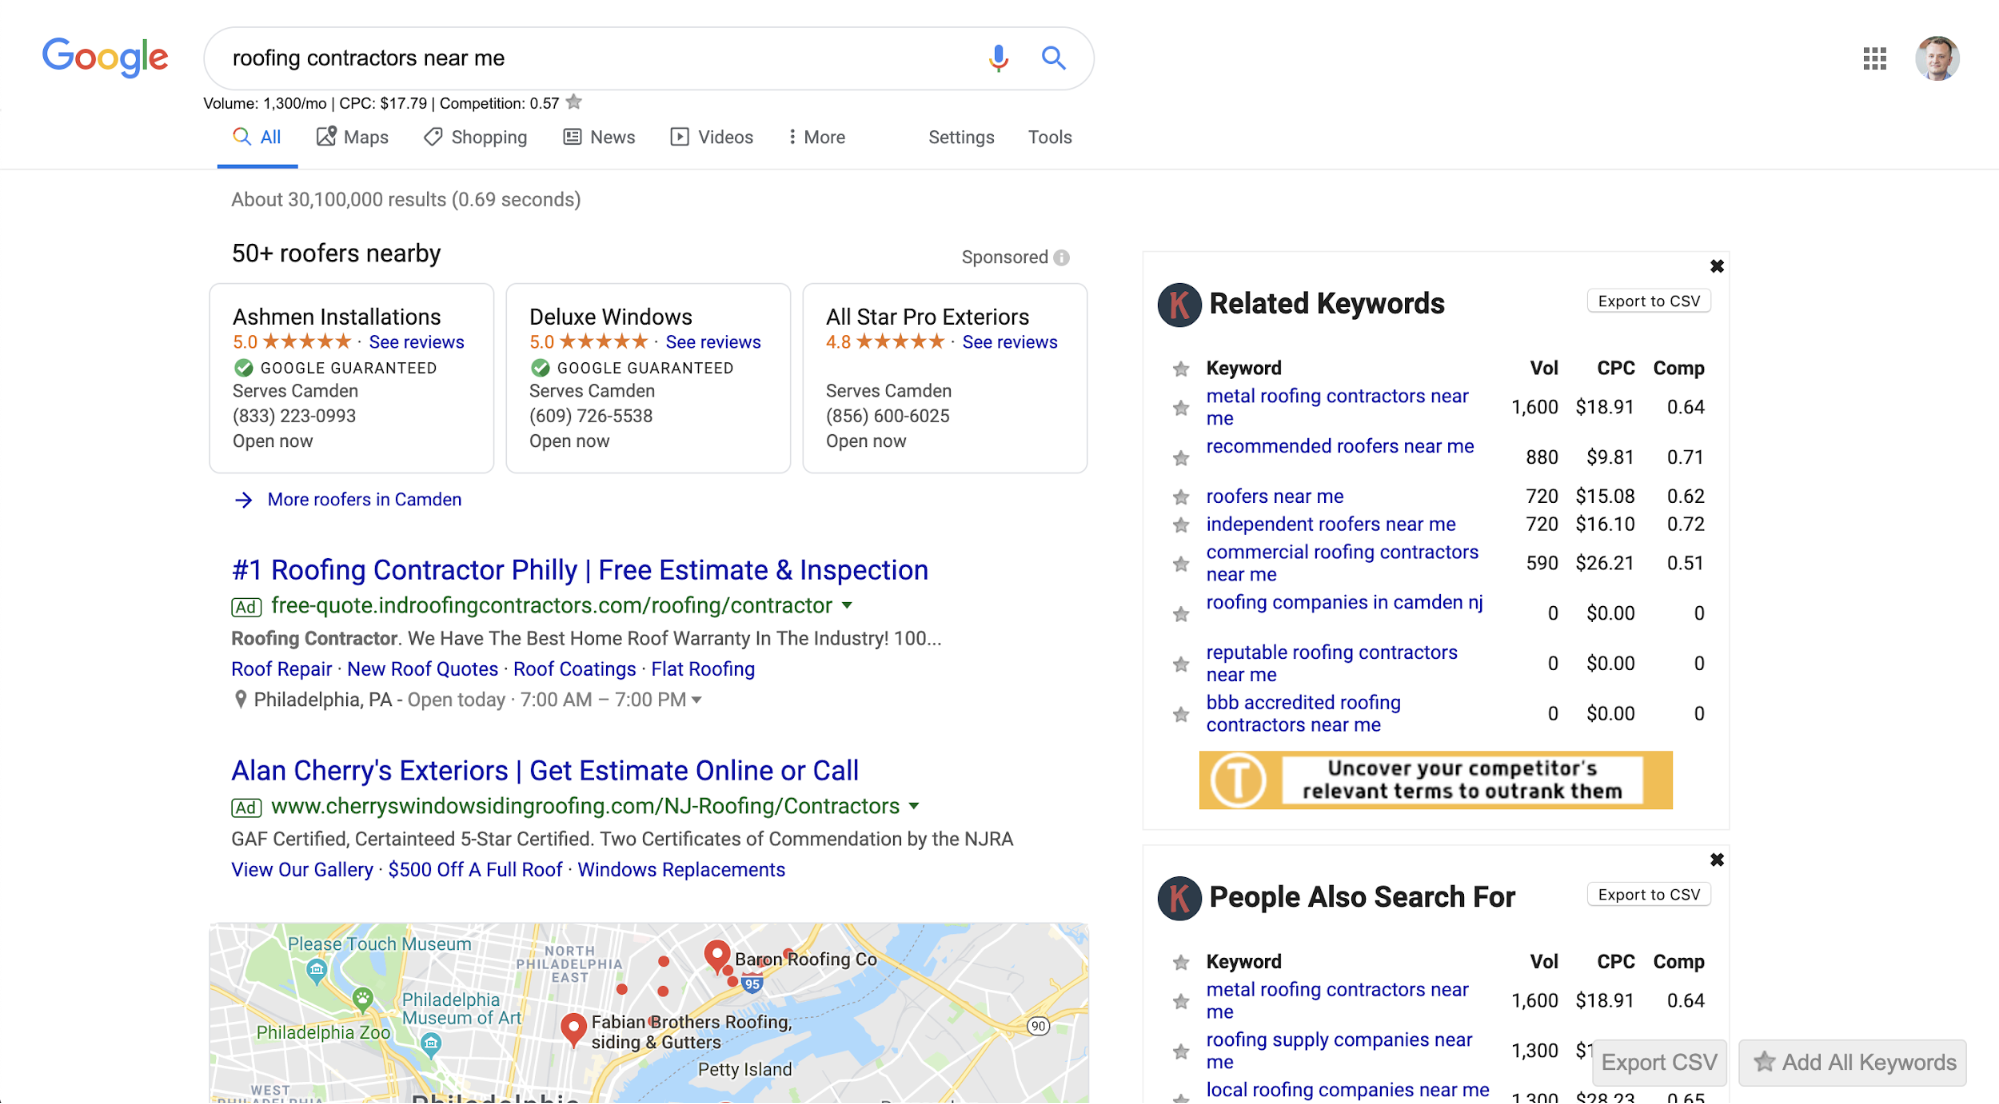This screenshot has height=1104, width=1999.
Task: Export Related Keywords to CSV
Action: 1649,301
